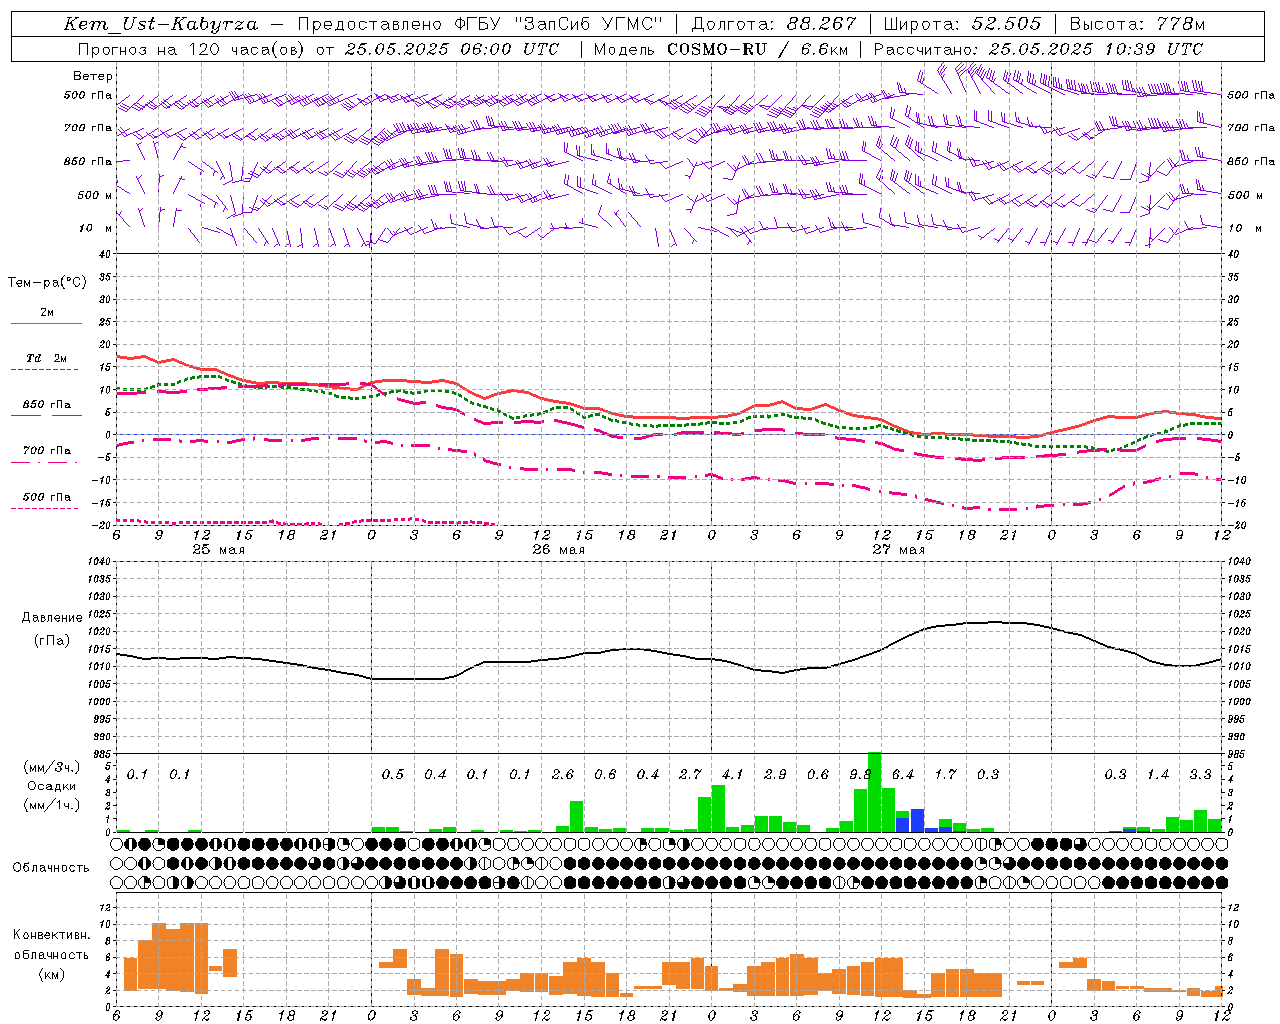Click the 6.4 precipitation value
Viewport: 1280px width, 1024px height.
click(x=903, y=775)
